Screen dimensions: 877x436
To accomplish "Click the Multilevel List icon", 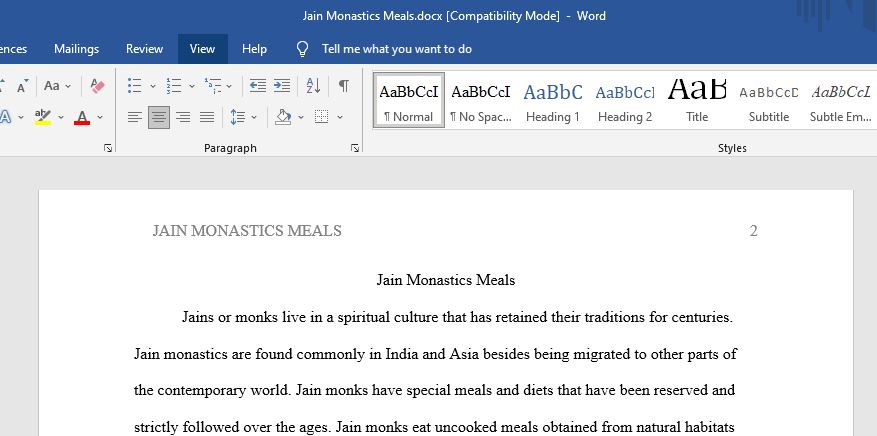I will pos(213,86).
